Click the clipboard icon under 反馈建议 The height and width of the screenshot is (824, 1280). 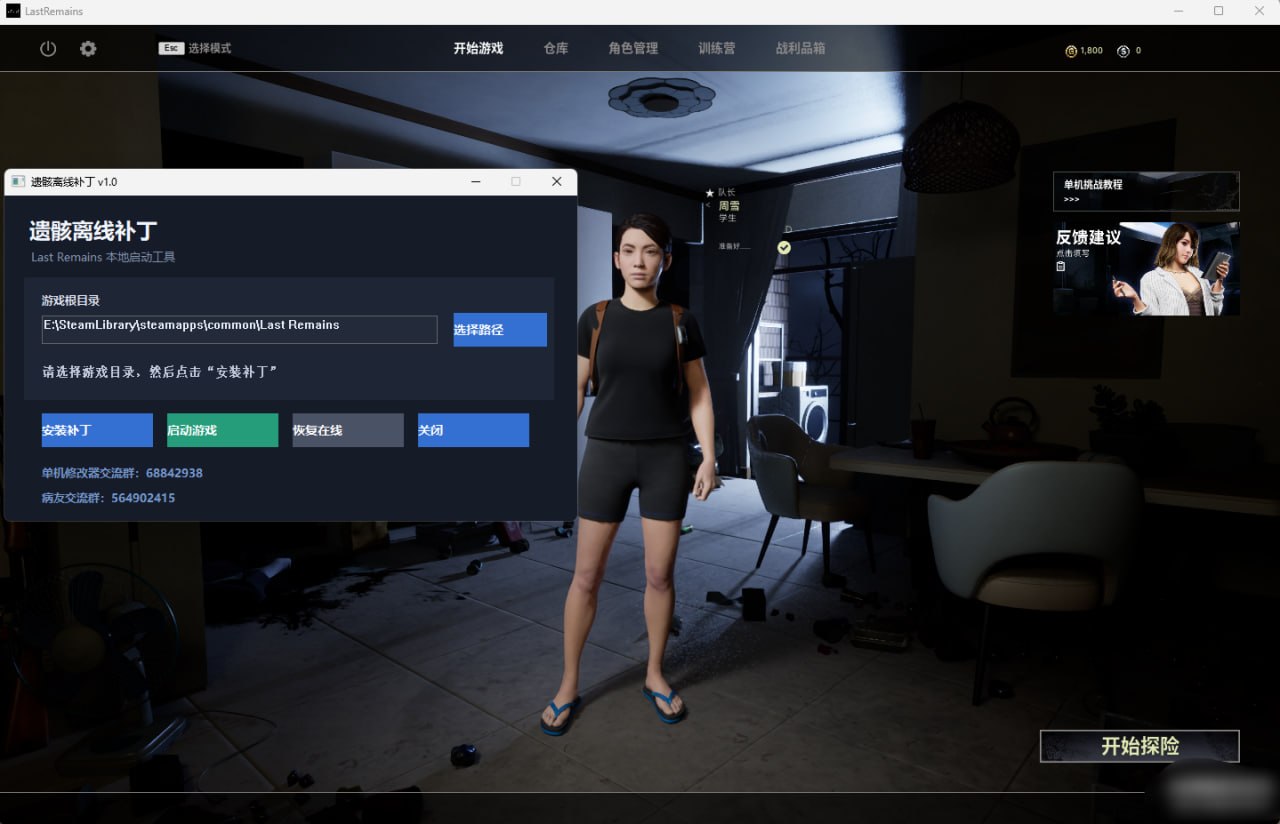pos(1061,266)
